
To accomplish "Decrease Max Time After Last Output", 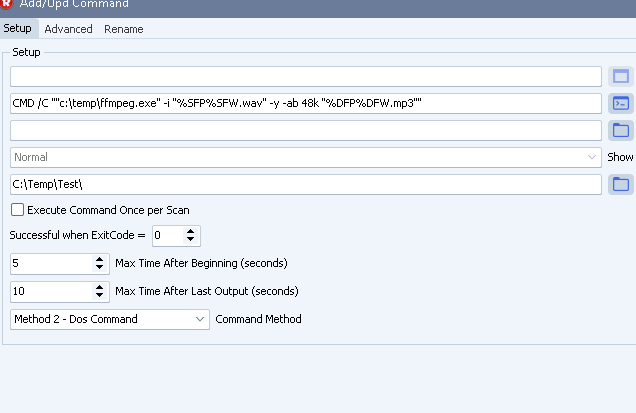I will [99, 296].
